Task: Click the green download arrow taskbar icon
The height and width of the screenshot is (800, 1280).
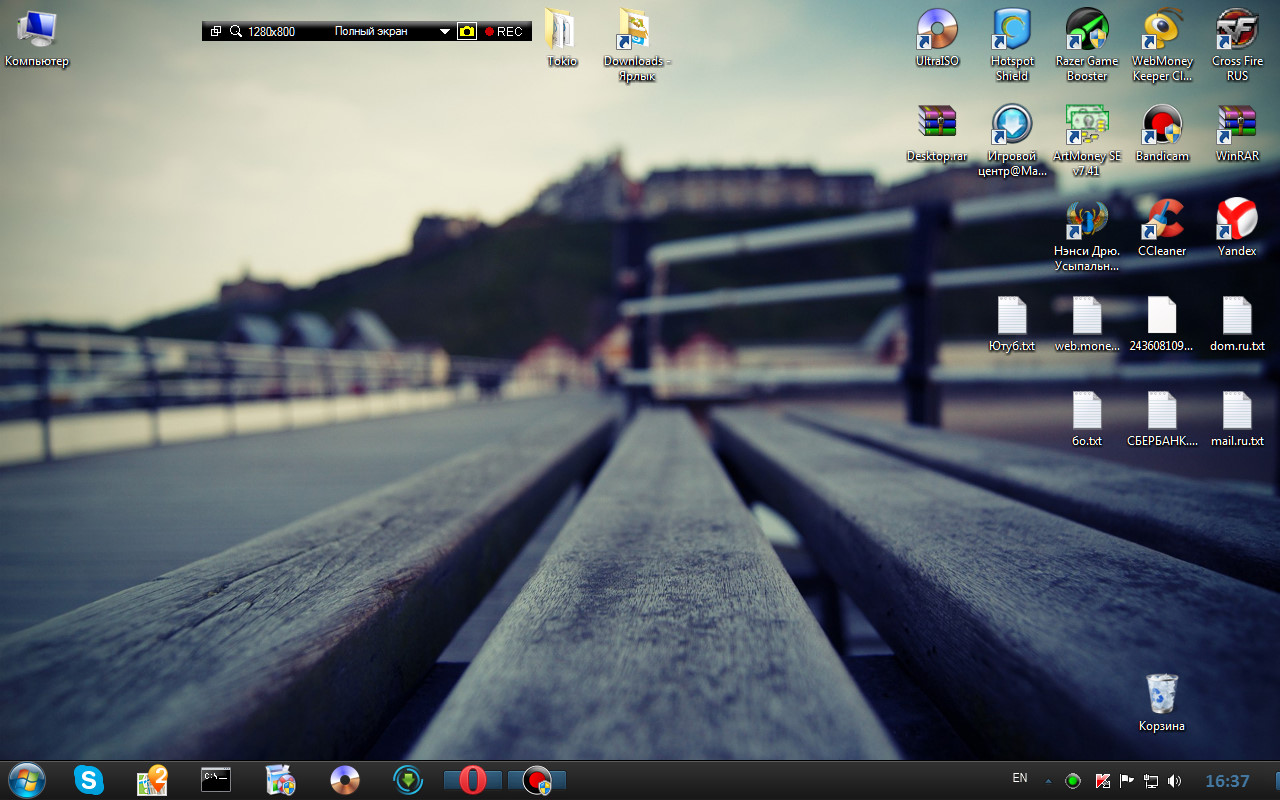Action: [408, 780]
